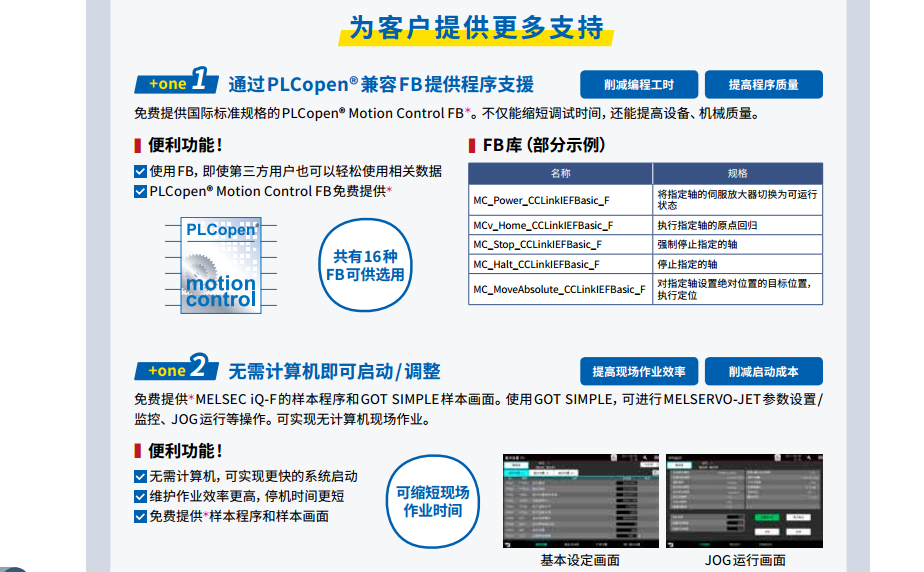This screenshot has width=924, height=572.
Task: Click the PLCopen motion control logo
Action: point(221,265)
